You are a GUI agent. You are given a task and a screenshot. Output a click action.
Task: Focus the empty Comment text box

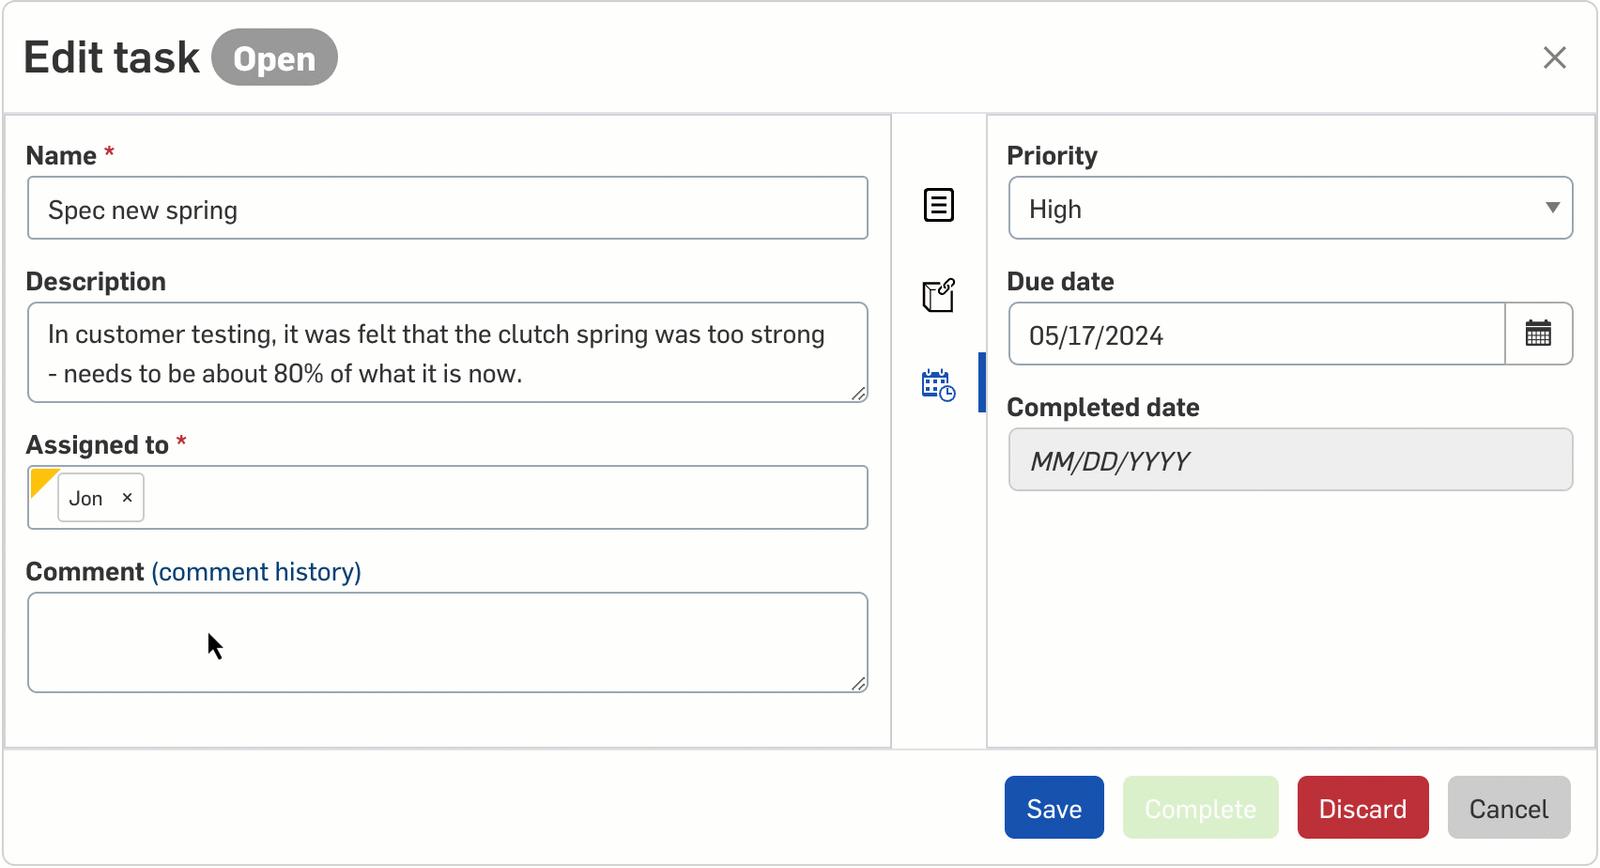coord(447,642)
